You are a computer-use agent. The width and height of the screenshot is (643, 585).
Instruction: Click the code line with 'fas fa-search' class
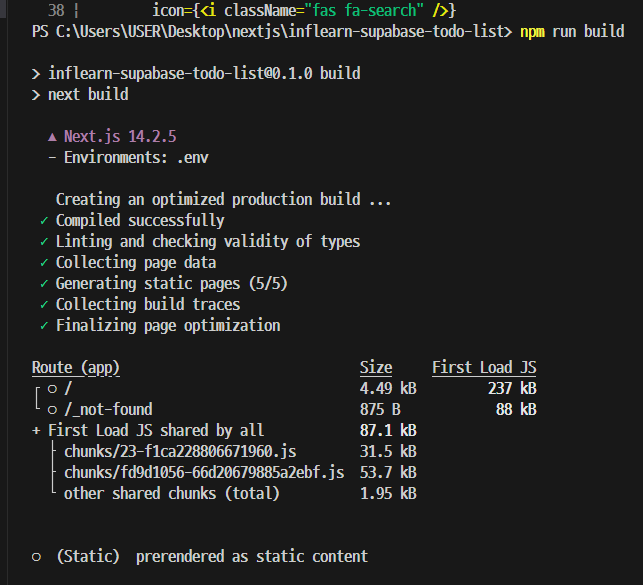tap(304, 10)
